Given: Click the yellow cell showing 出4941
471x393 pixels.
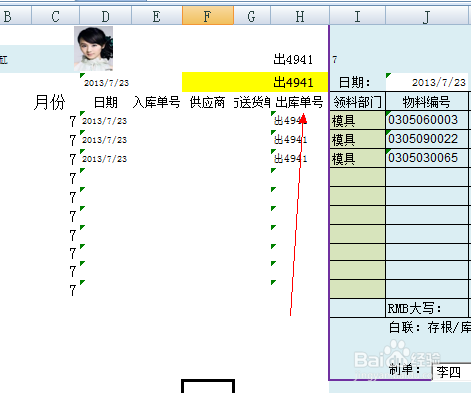Looking at the screenshot, I should click(255, 82).
